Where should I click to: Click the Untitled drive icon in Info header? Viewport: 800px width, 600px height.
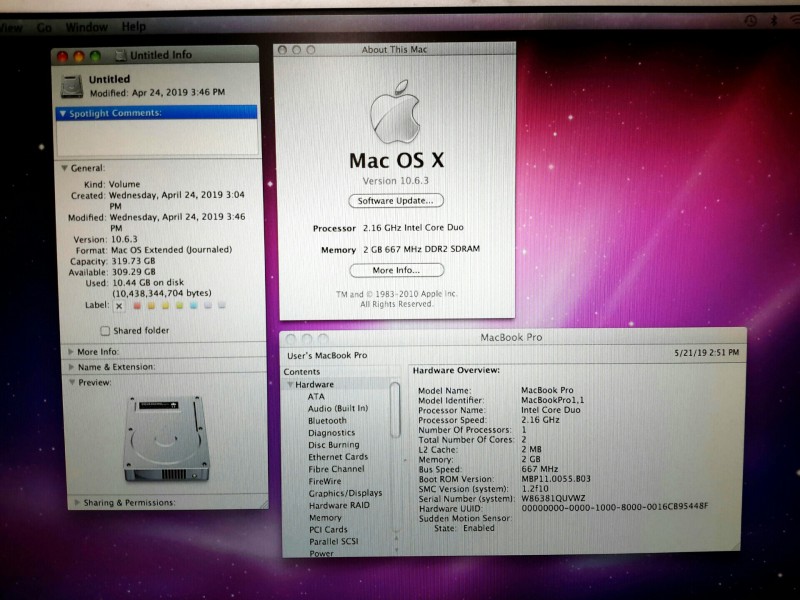[72, 86]
